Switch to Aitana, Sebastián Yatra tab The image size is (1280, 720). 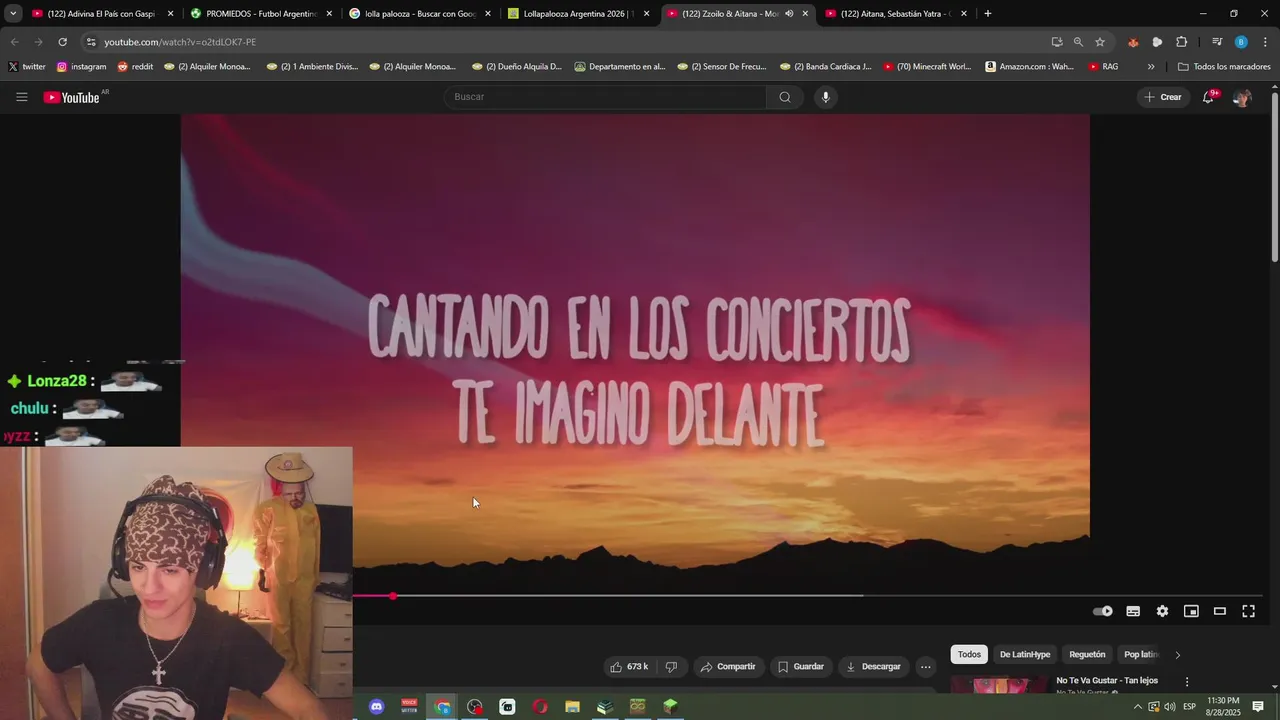pos(895,14)
